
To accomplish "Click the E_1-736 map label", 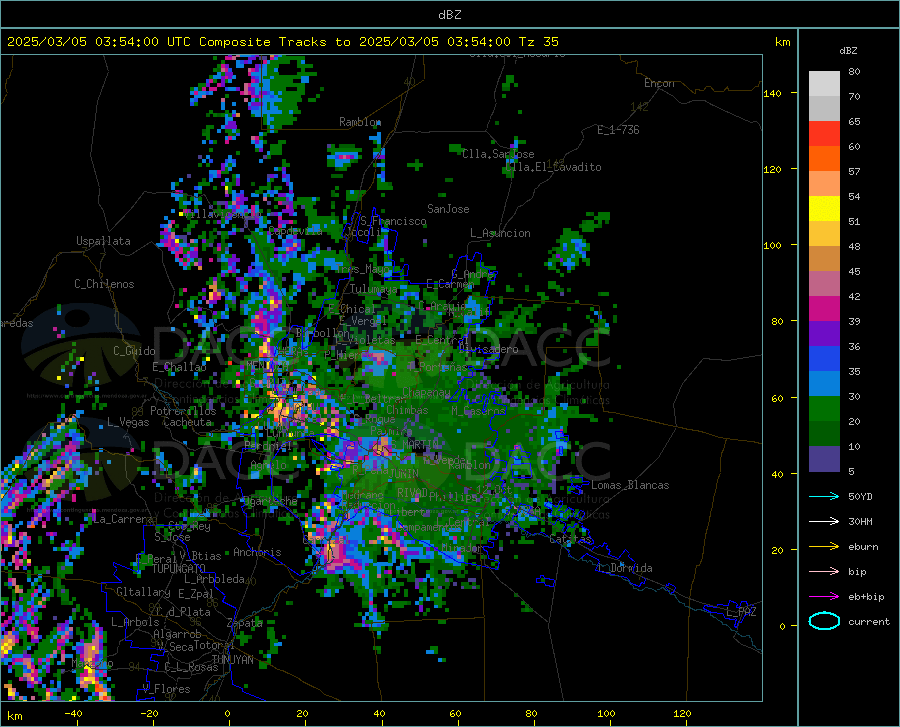I will click(x=618, y=130).
